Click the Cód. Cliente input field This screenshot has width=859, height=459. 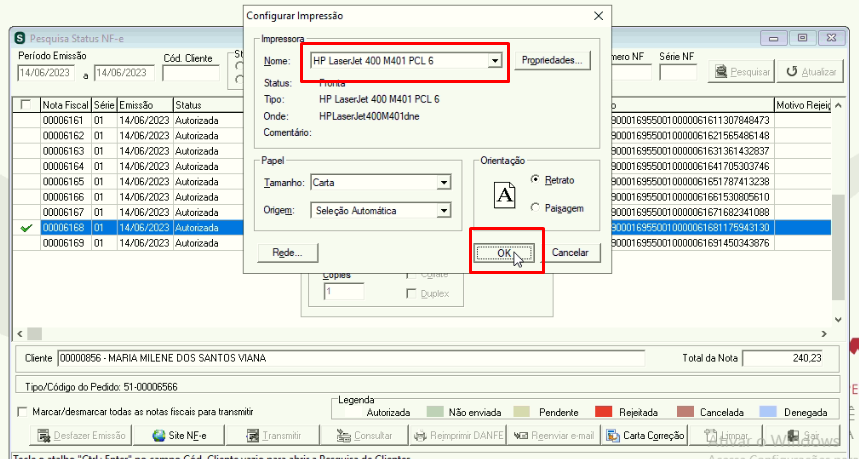pyautogui.click(x=191, y=73)
